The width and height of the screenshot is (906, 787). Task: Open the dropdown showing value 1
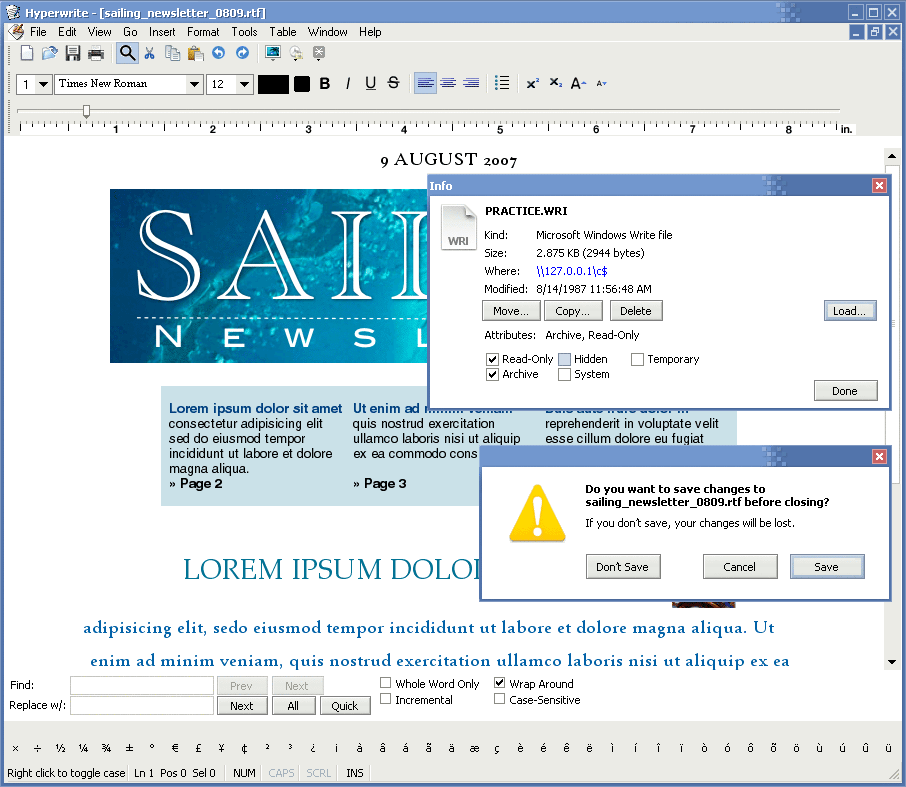(44, 84)
